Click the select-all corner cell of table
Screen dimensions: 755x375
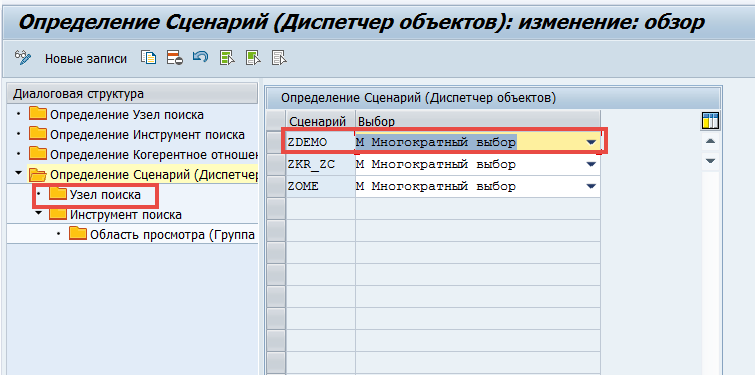coord(276,121)
